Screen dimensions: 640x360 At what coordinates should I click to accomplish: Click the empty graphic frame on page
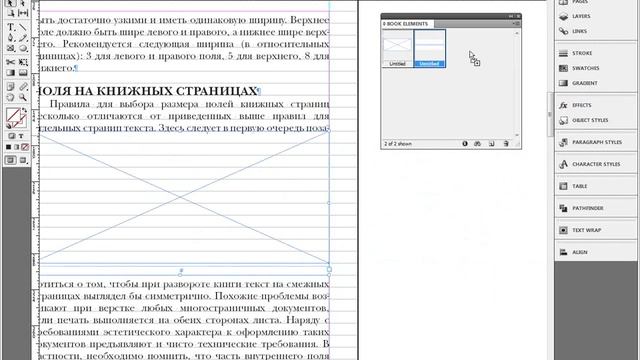[184, 197]
